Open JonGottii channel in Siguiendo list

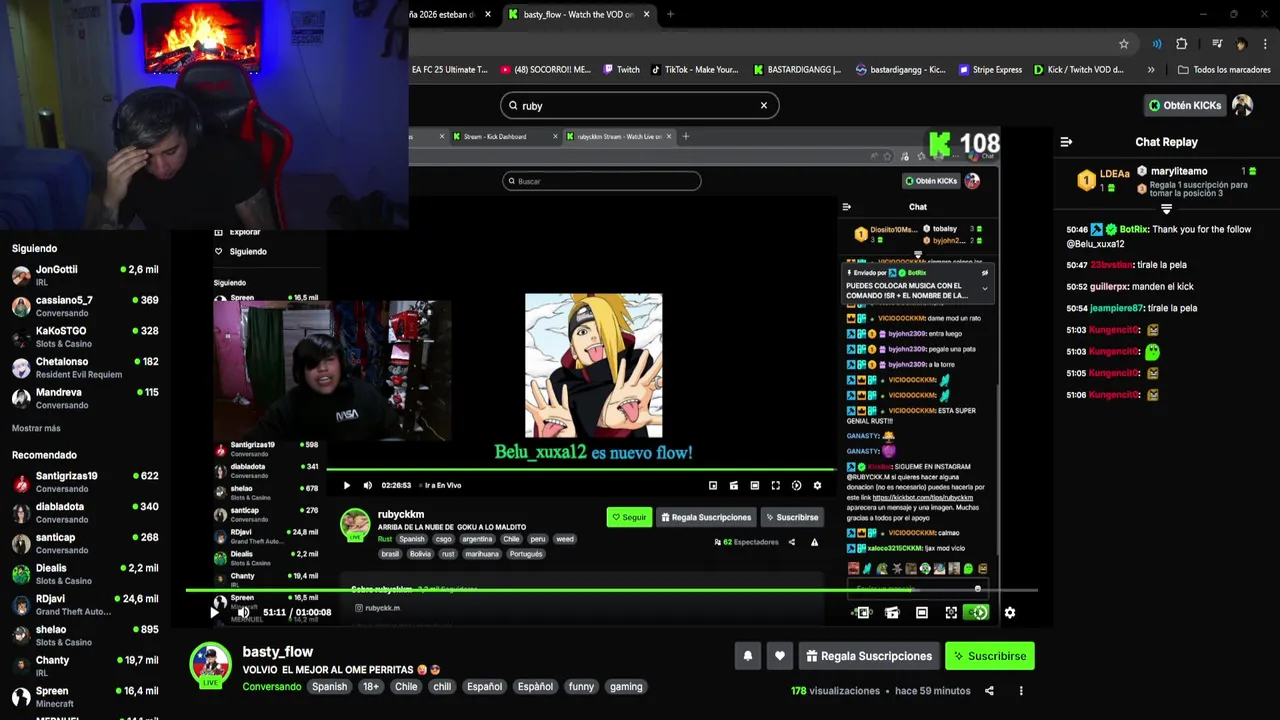85,275
